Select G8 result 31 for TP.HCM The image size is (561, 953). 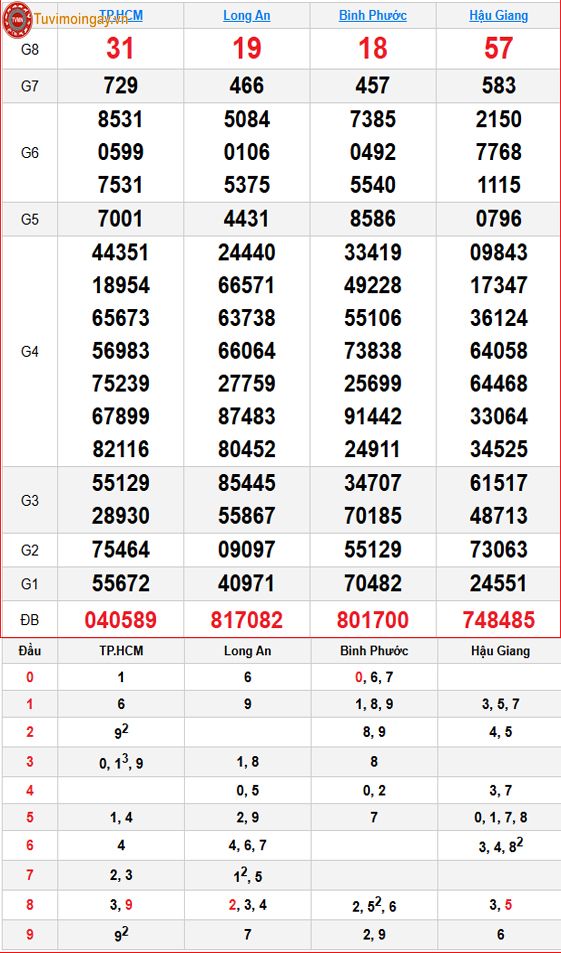[120, 49]
